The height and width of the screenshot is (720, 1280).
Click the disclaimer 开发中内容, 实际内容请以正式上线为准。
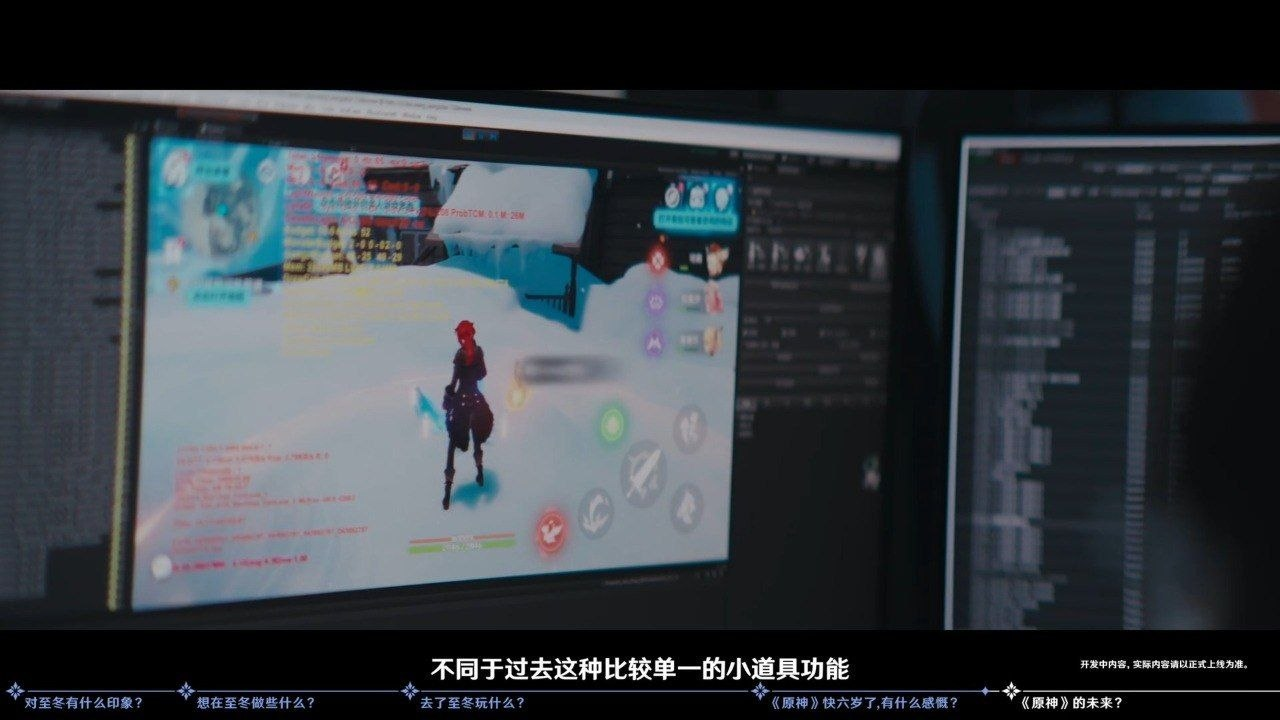click(1164, 664)
